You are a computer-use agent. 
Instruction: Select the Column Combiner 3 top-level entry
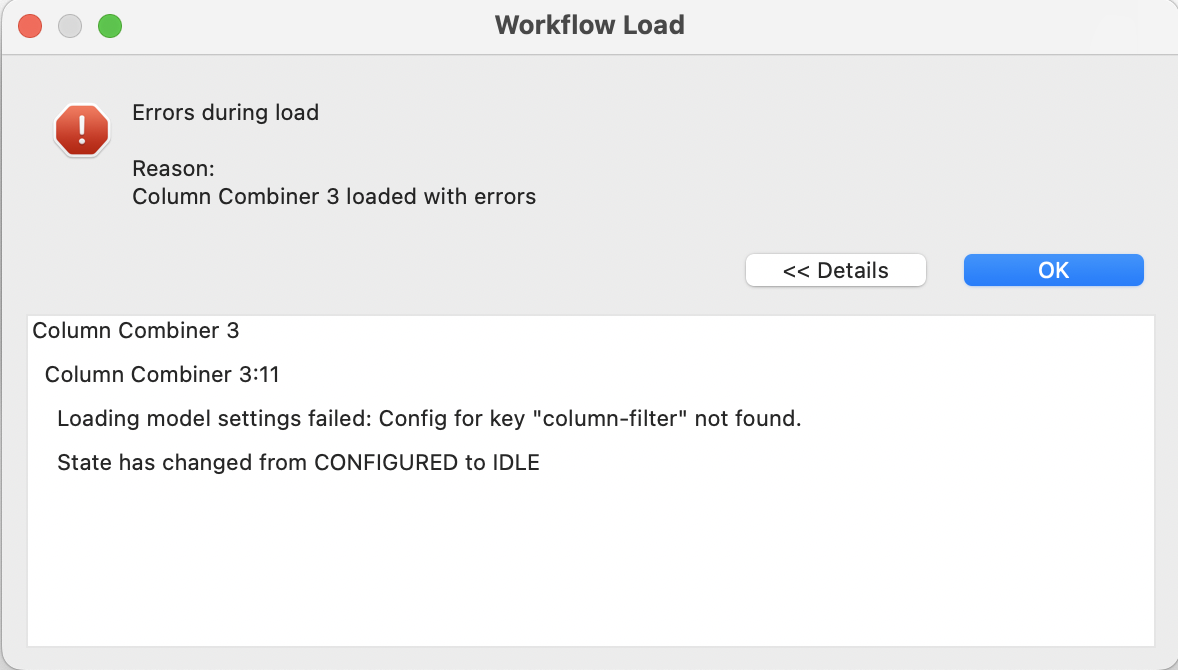coord(136,330)
